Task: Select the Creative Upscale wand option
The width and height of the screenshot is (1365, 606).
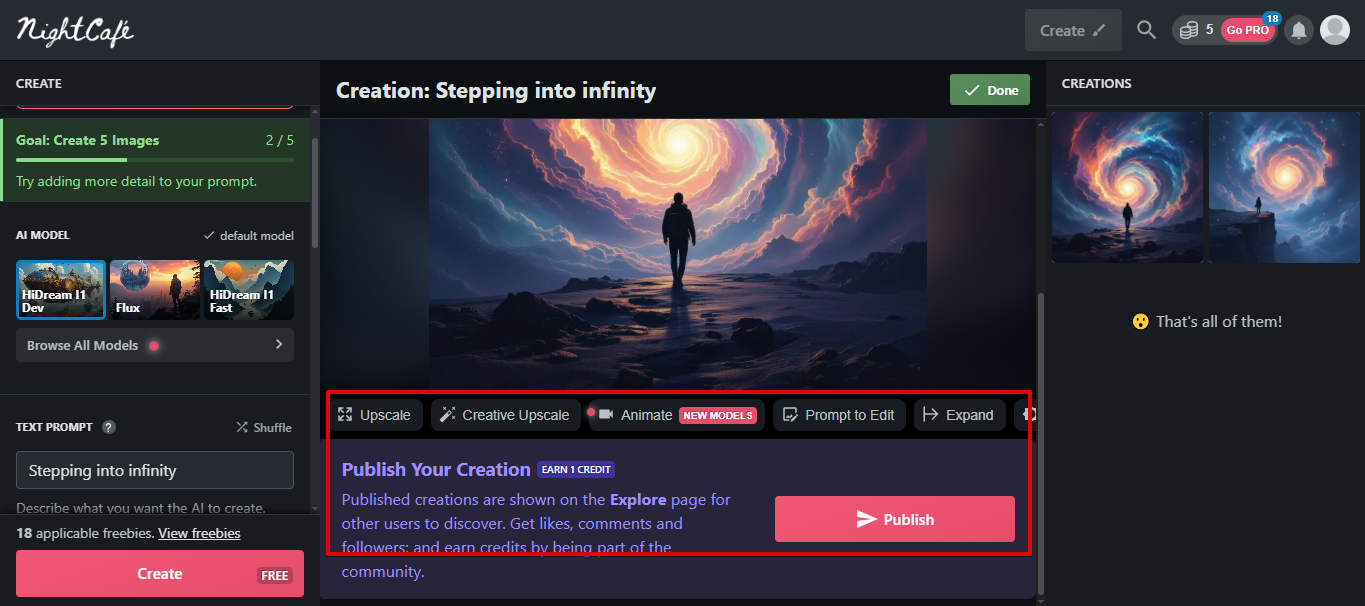Action: click(505, 415)
